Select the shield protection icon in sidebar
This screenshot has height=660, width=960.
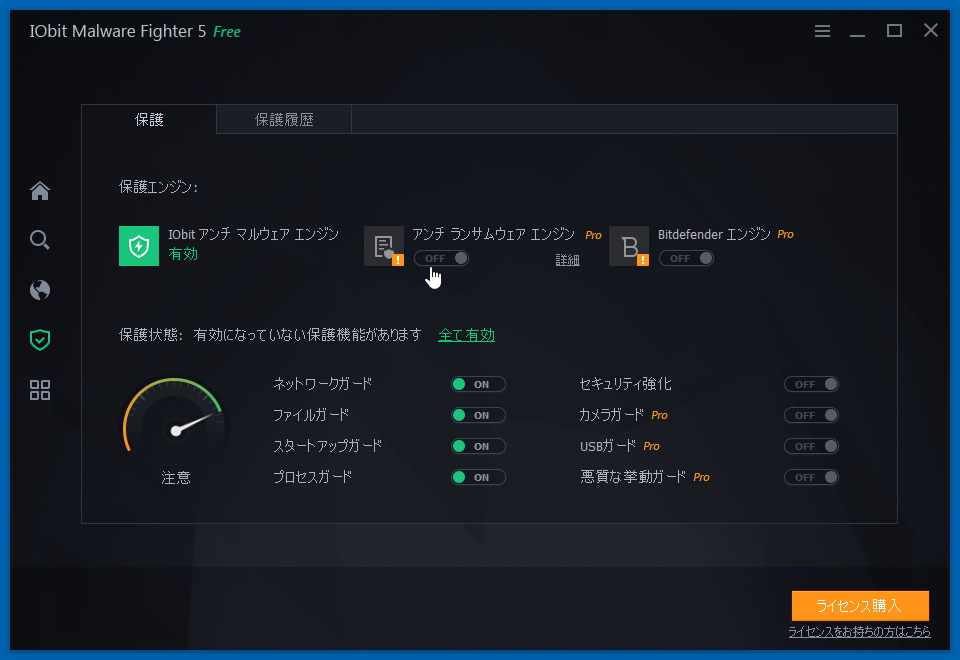(x=39, y=340)
